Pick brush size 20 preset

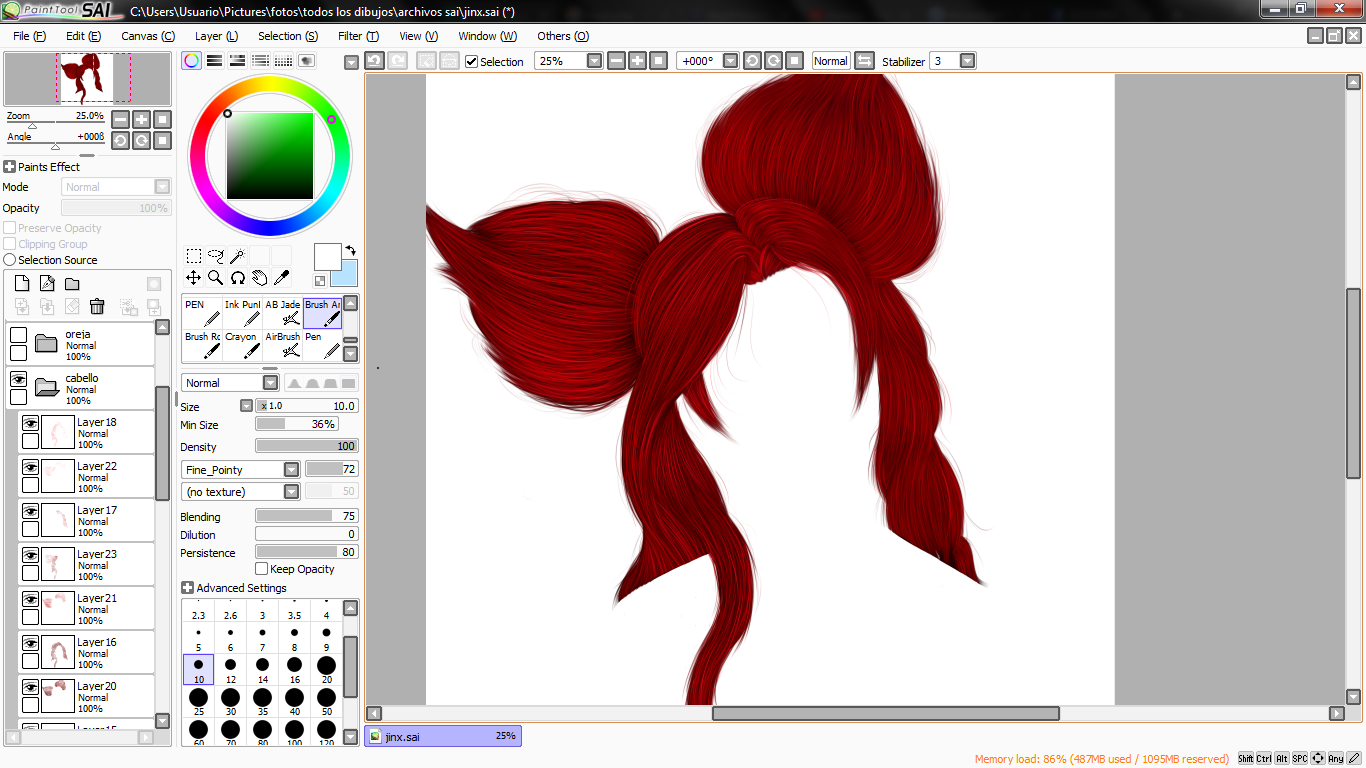coord(326,670)
